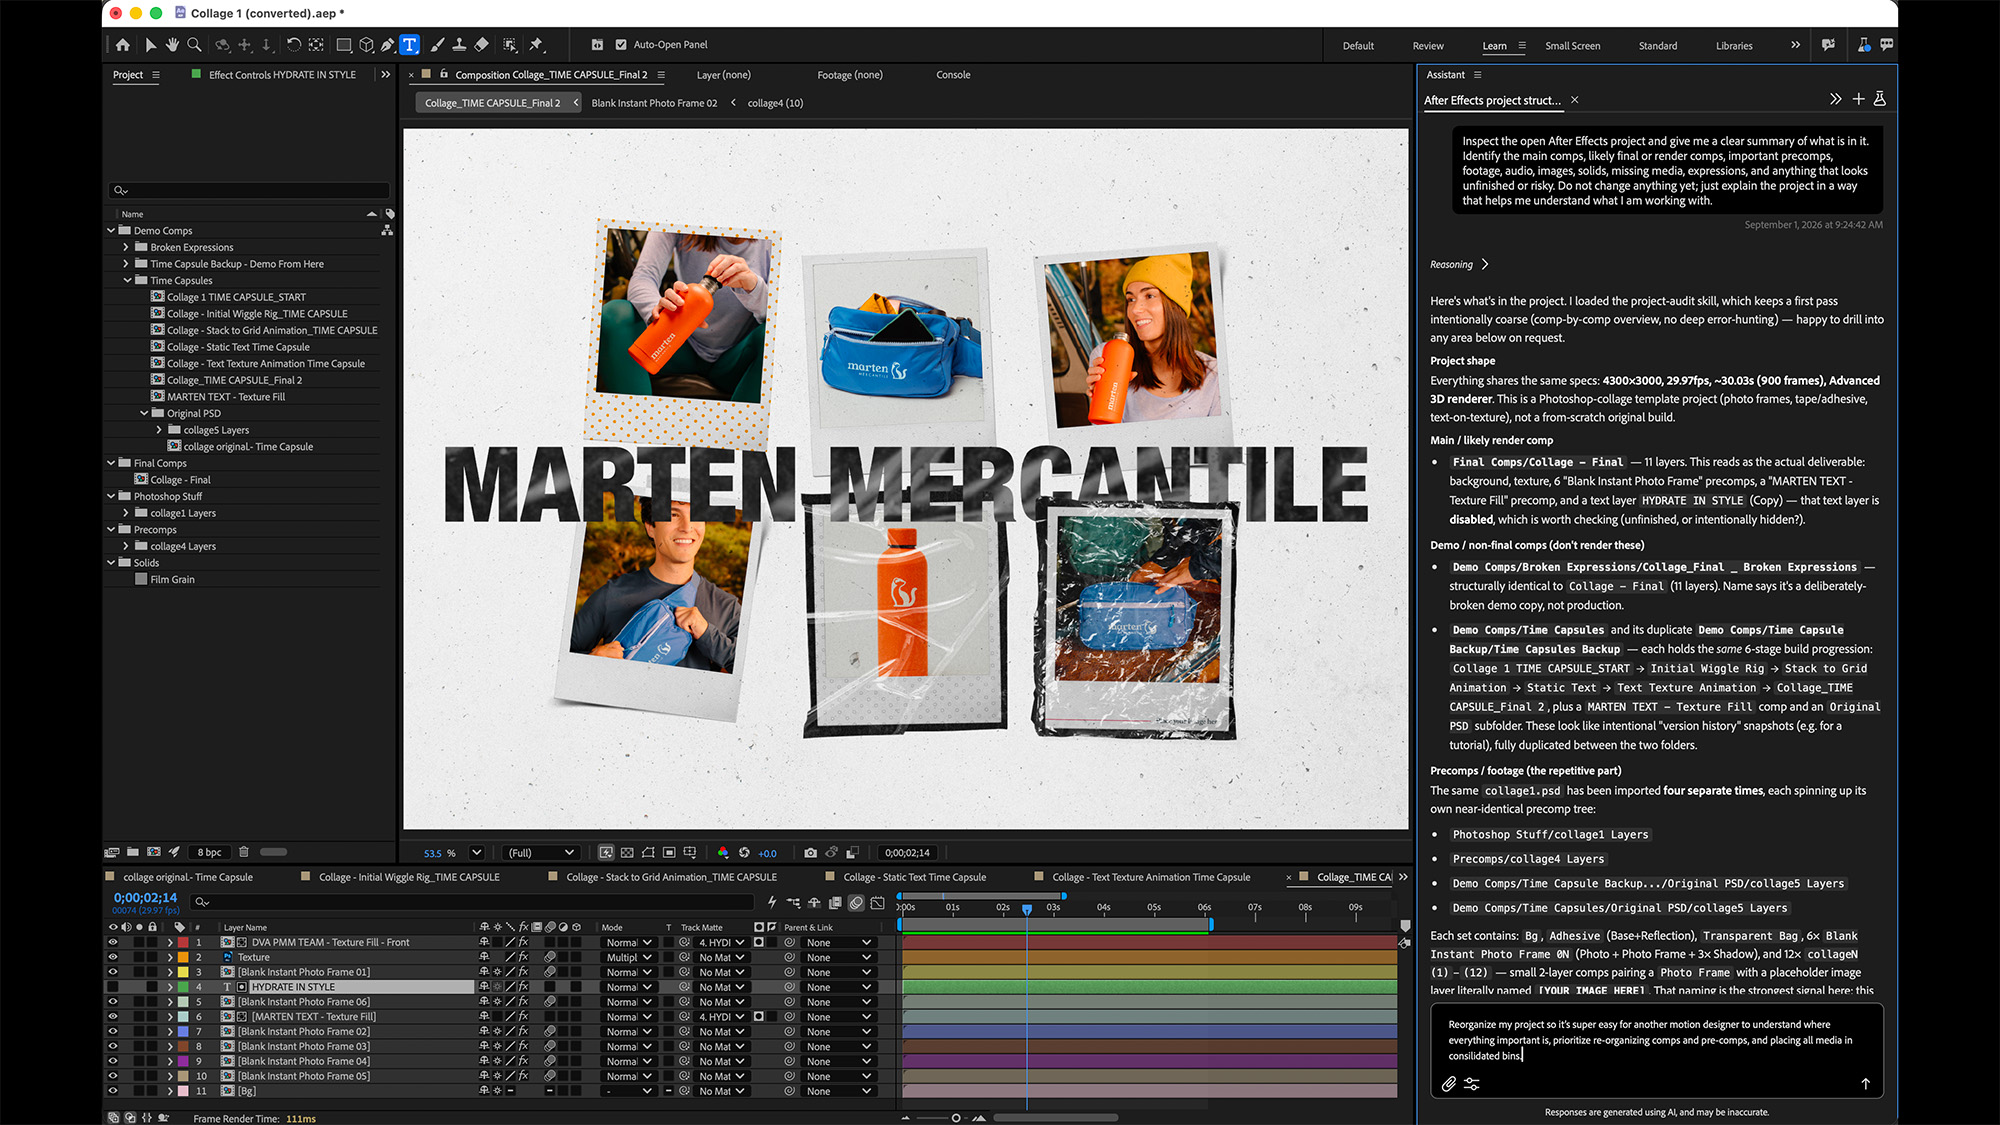Click the 8 bpc color depth button
Viewport: 2000px width, 1125px height.
point(209,852)
